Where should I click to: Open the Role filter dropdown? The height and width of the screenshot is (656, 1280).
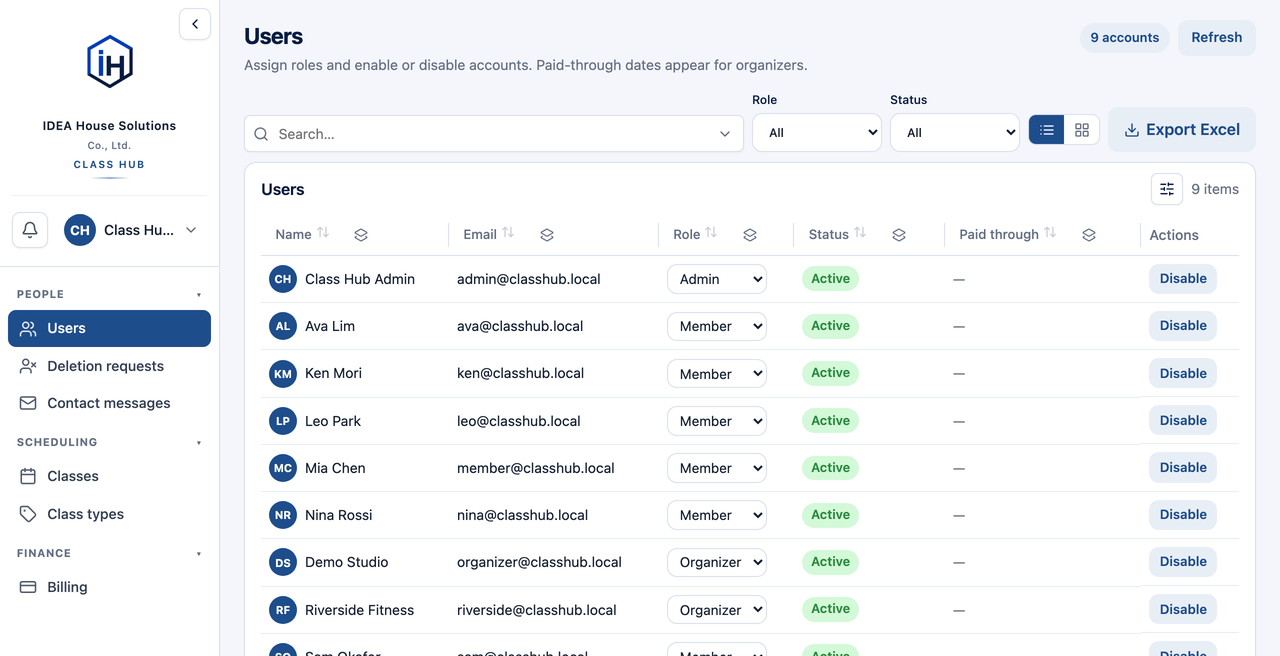[x=817, y=132]
